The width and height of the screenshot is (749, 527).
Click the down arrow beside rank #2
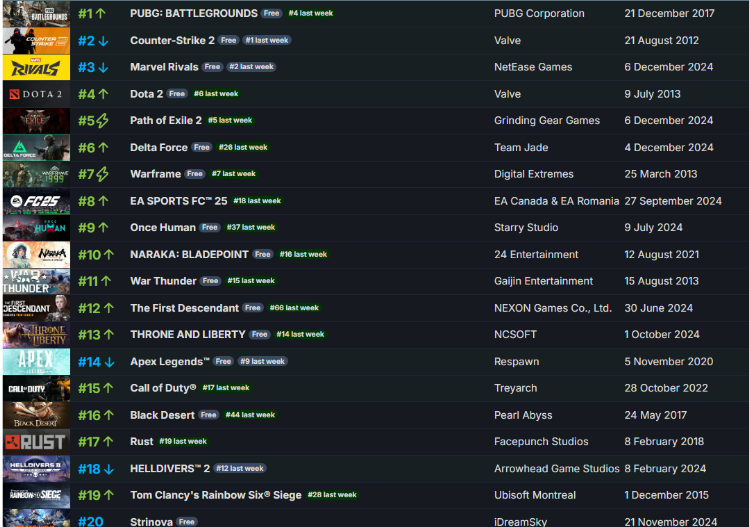click(103, 41)
